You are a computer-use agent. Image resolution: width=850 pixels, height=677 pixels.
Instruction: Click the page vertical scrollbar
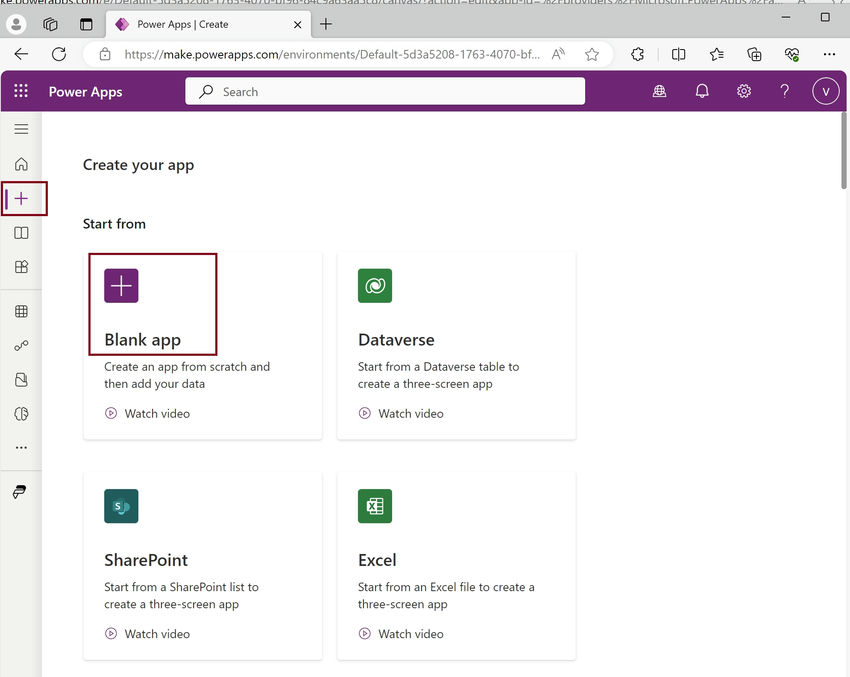point(844,151)
